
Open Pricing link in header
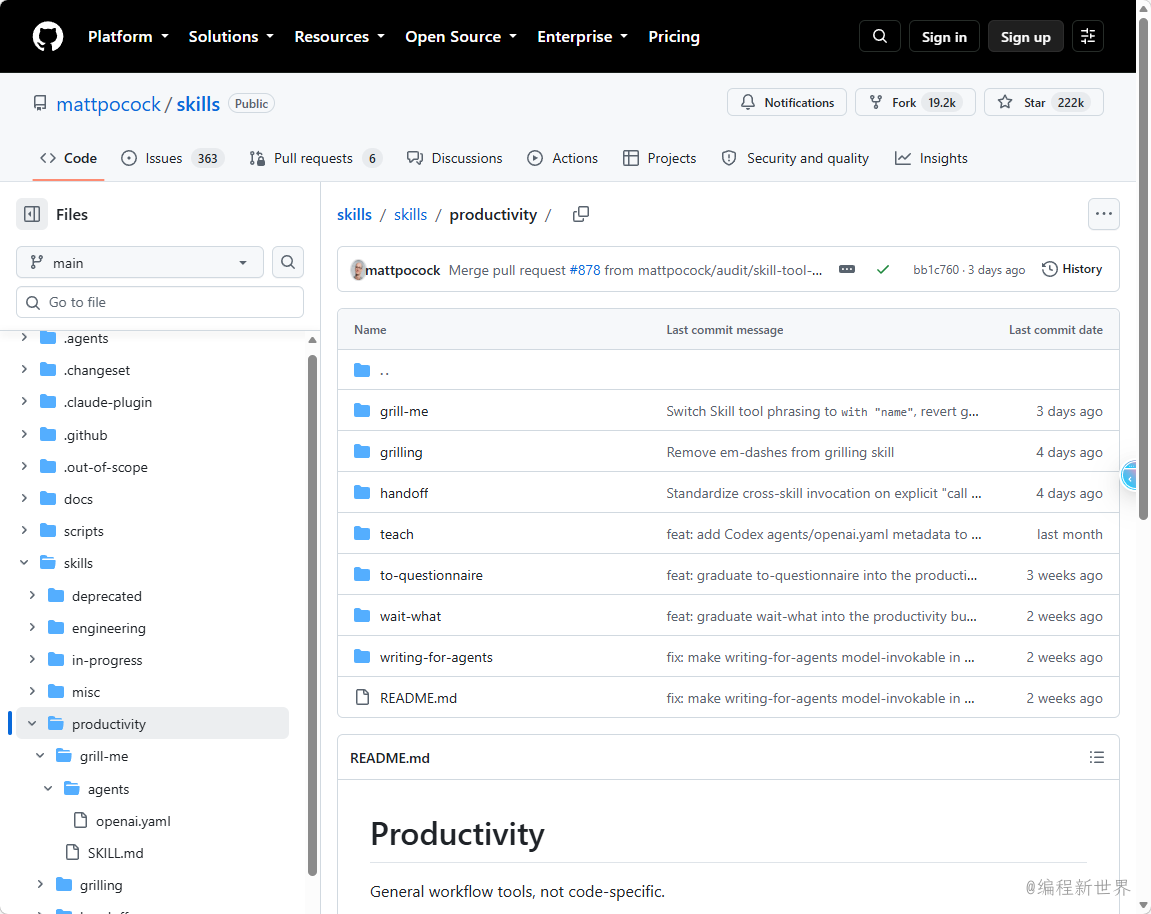click(674, 37)
